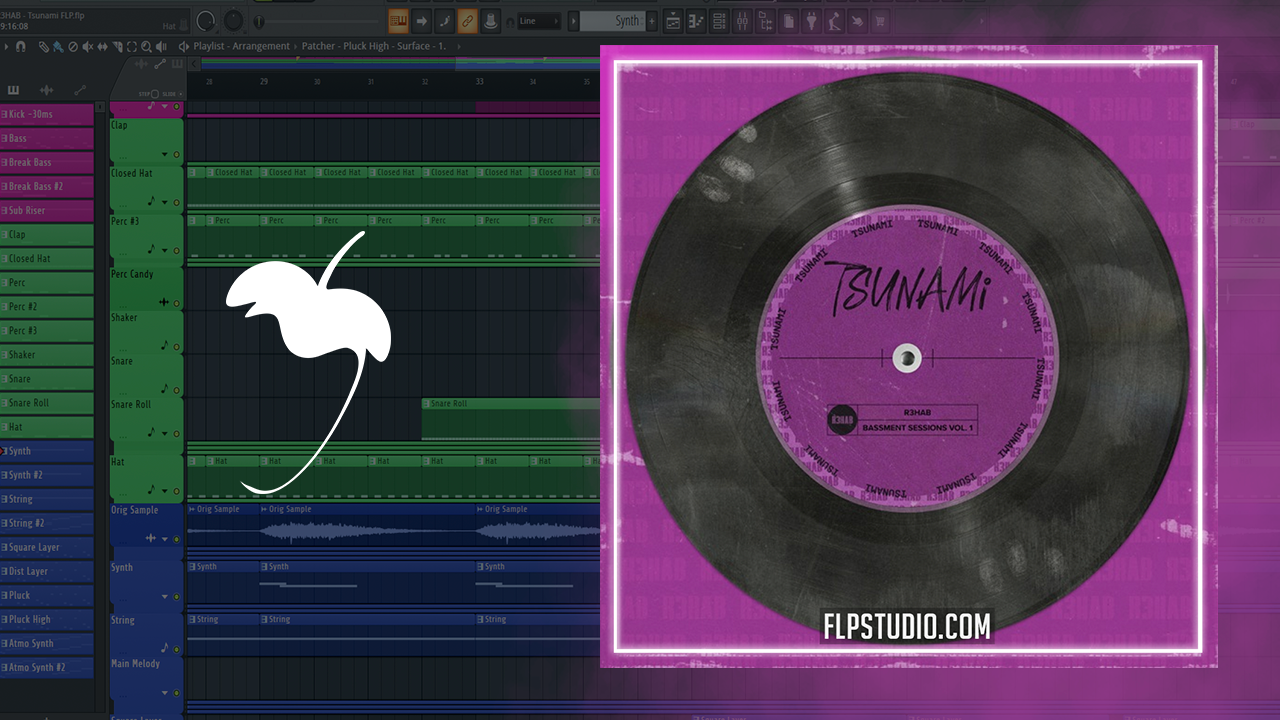Adjust the horizontal slider in the top toolbar
Viewport: 1280px width, 720px height.
pos(320,21)
